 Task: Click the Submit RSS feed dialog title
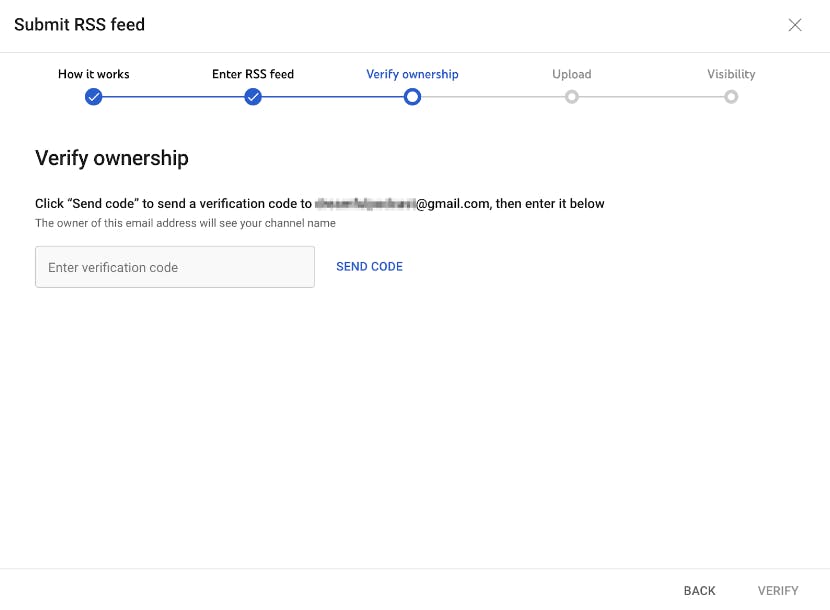pos(79,24)
